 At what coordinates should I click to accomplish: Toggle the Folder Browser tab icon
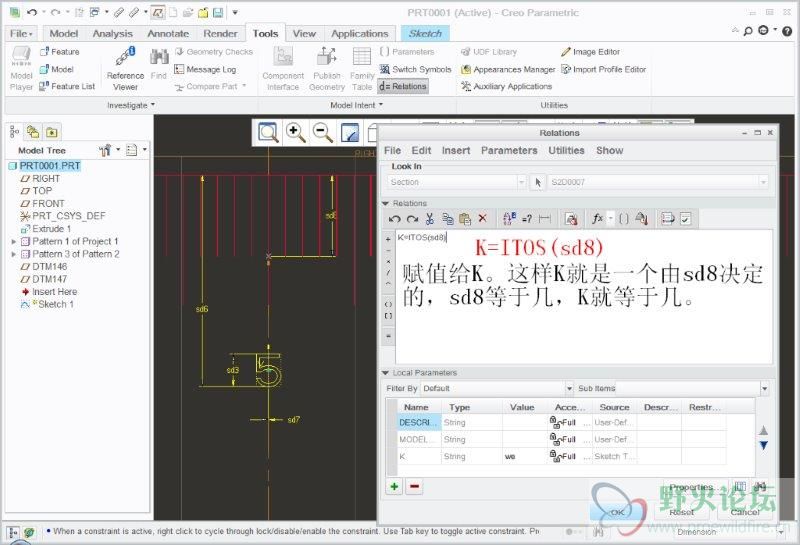click(x=33, y=132)
